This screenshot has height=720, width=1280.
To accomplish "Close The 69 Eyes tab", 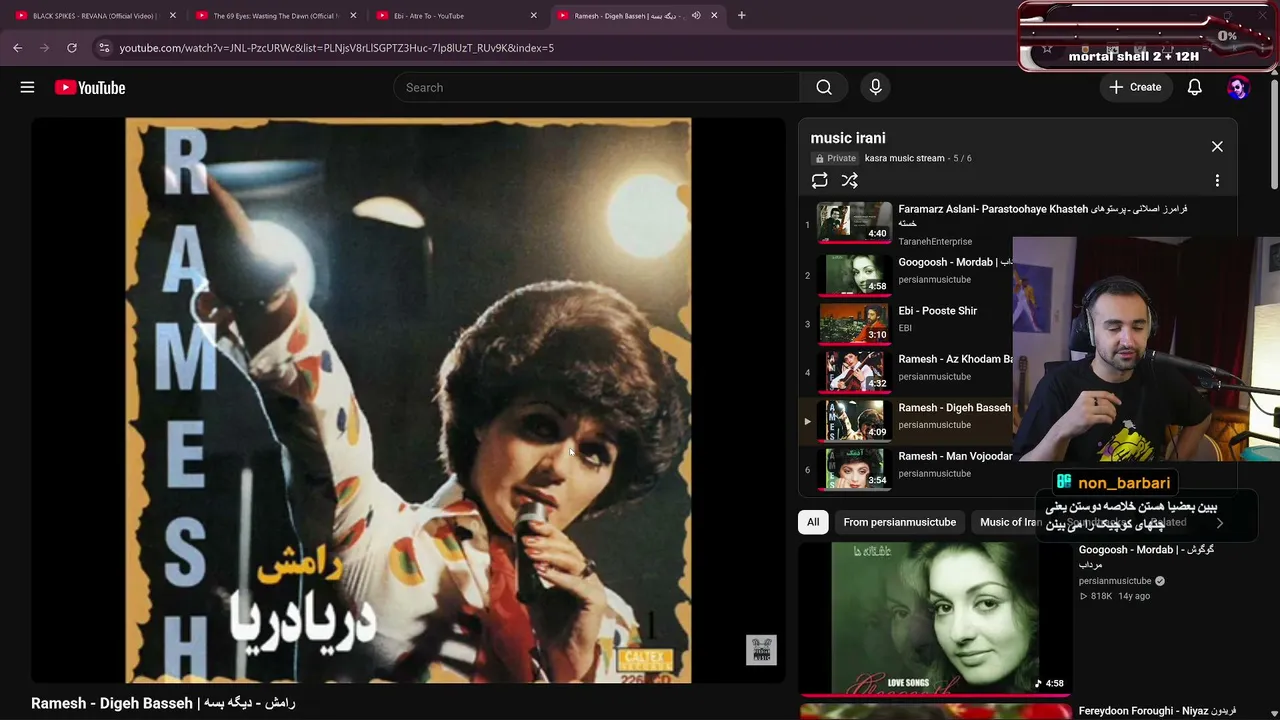I will (x=353, y=15).
